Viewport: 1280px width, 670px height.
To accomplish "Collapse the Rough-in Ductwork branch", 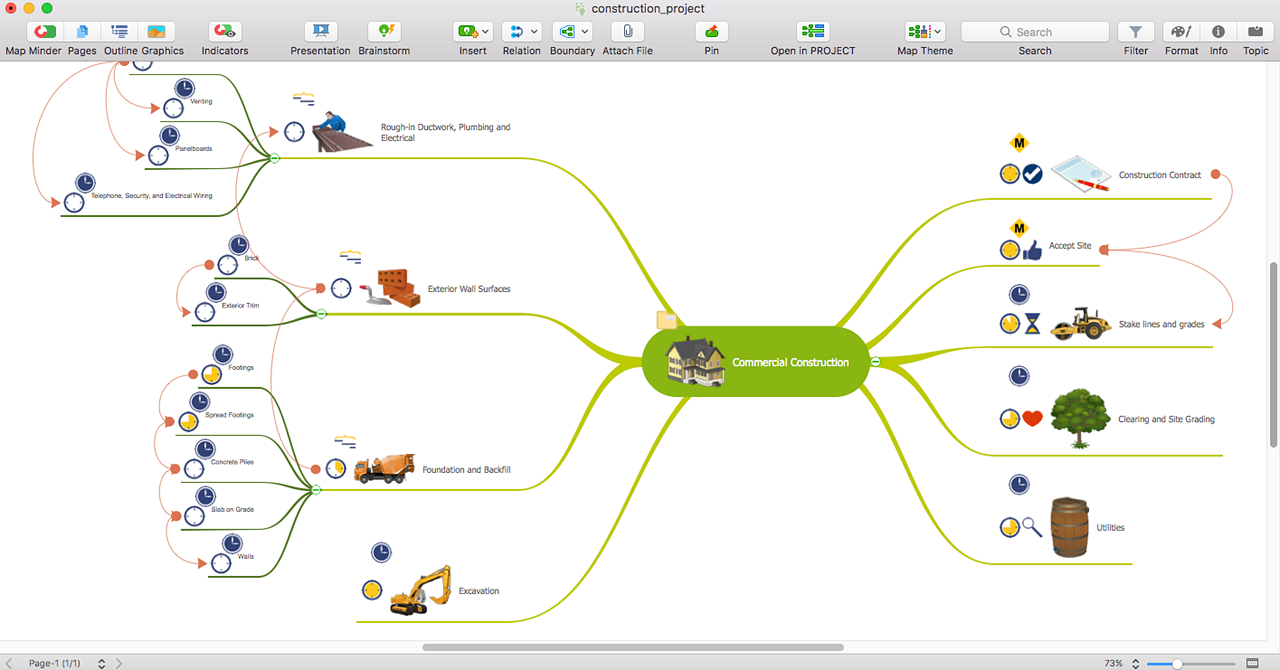I will click(x=274, y=158).
